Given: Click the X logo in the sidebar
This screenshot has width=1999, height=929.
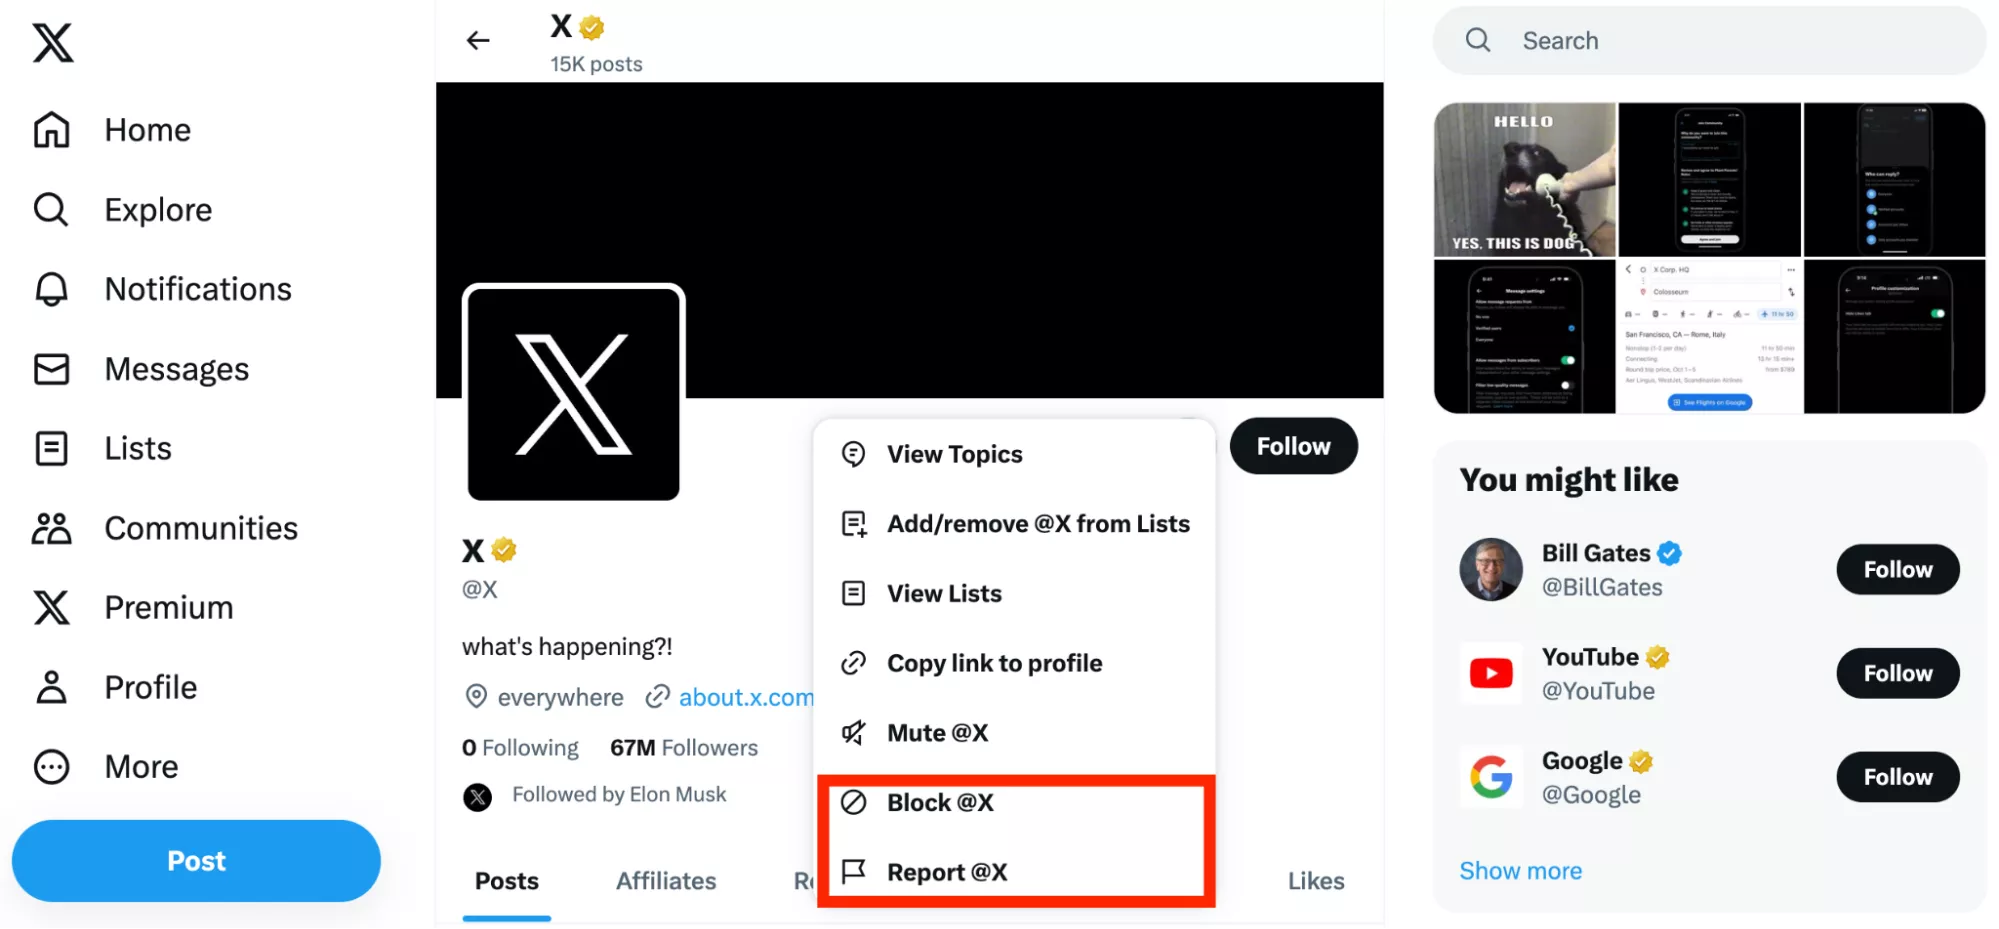Looking at the screenshot, I should click(52, 44).
